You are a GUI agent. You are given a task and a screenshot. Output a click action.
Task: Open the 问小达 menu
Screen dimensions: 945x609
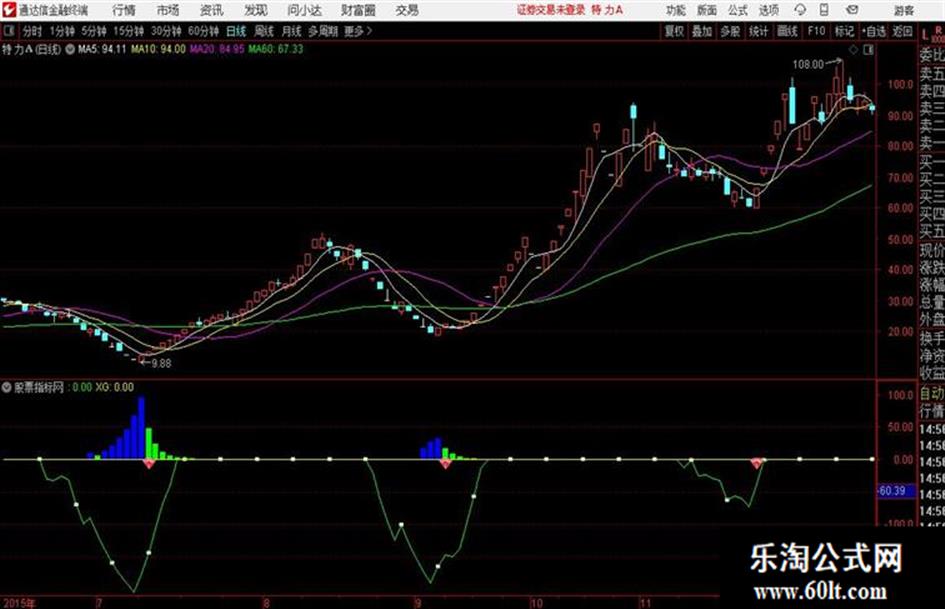[x=304, y=10]
